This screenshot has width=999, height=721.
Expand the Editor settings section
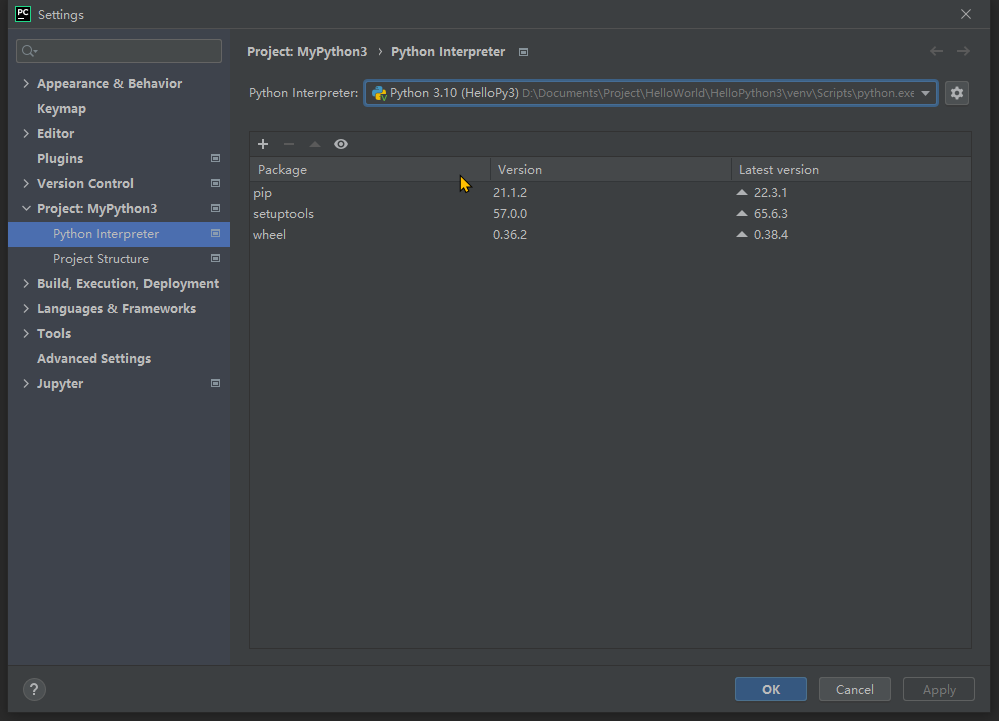click(26, 134)
